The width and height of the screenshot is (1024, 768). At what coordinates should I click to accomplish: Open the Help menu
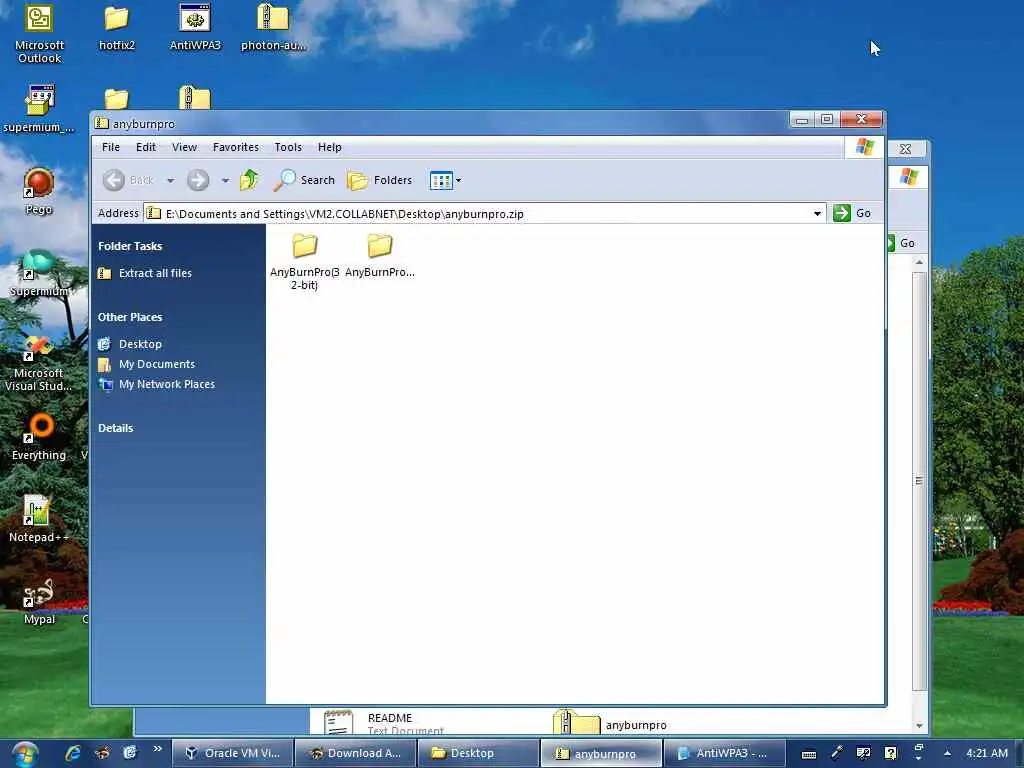tap(330, 147)
